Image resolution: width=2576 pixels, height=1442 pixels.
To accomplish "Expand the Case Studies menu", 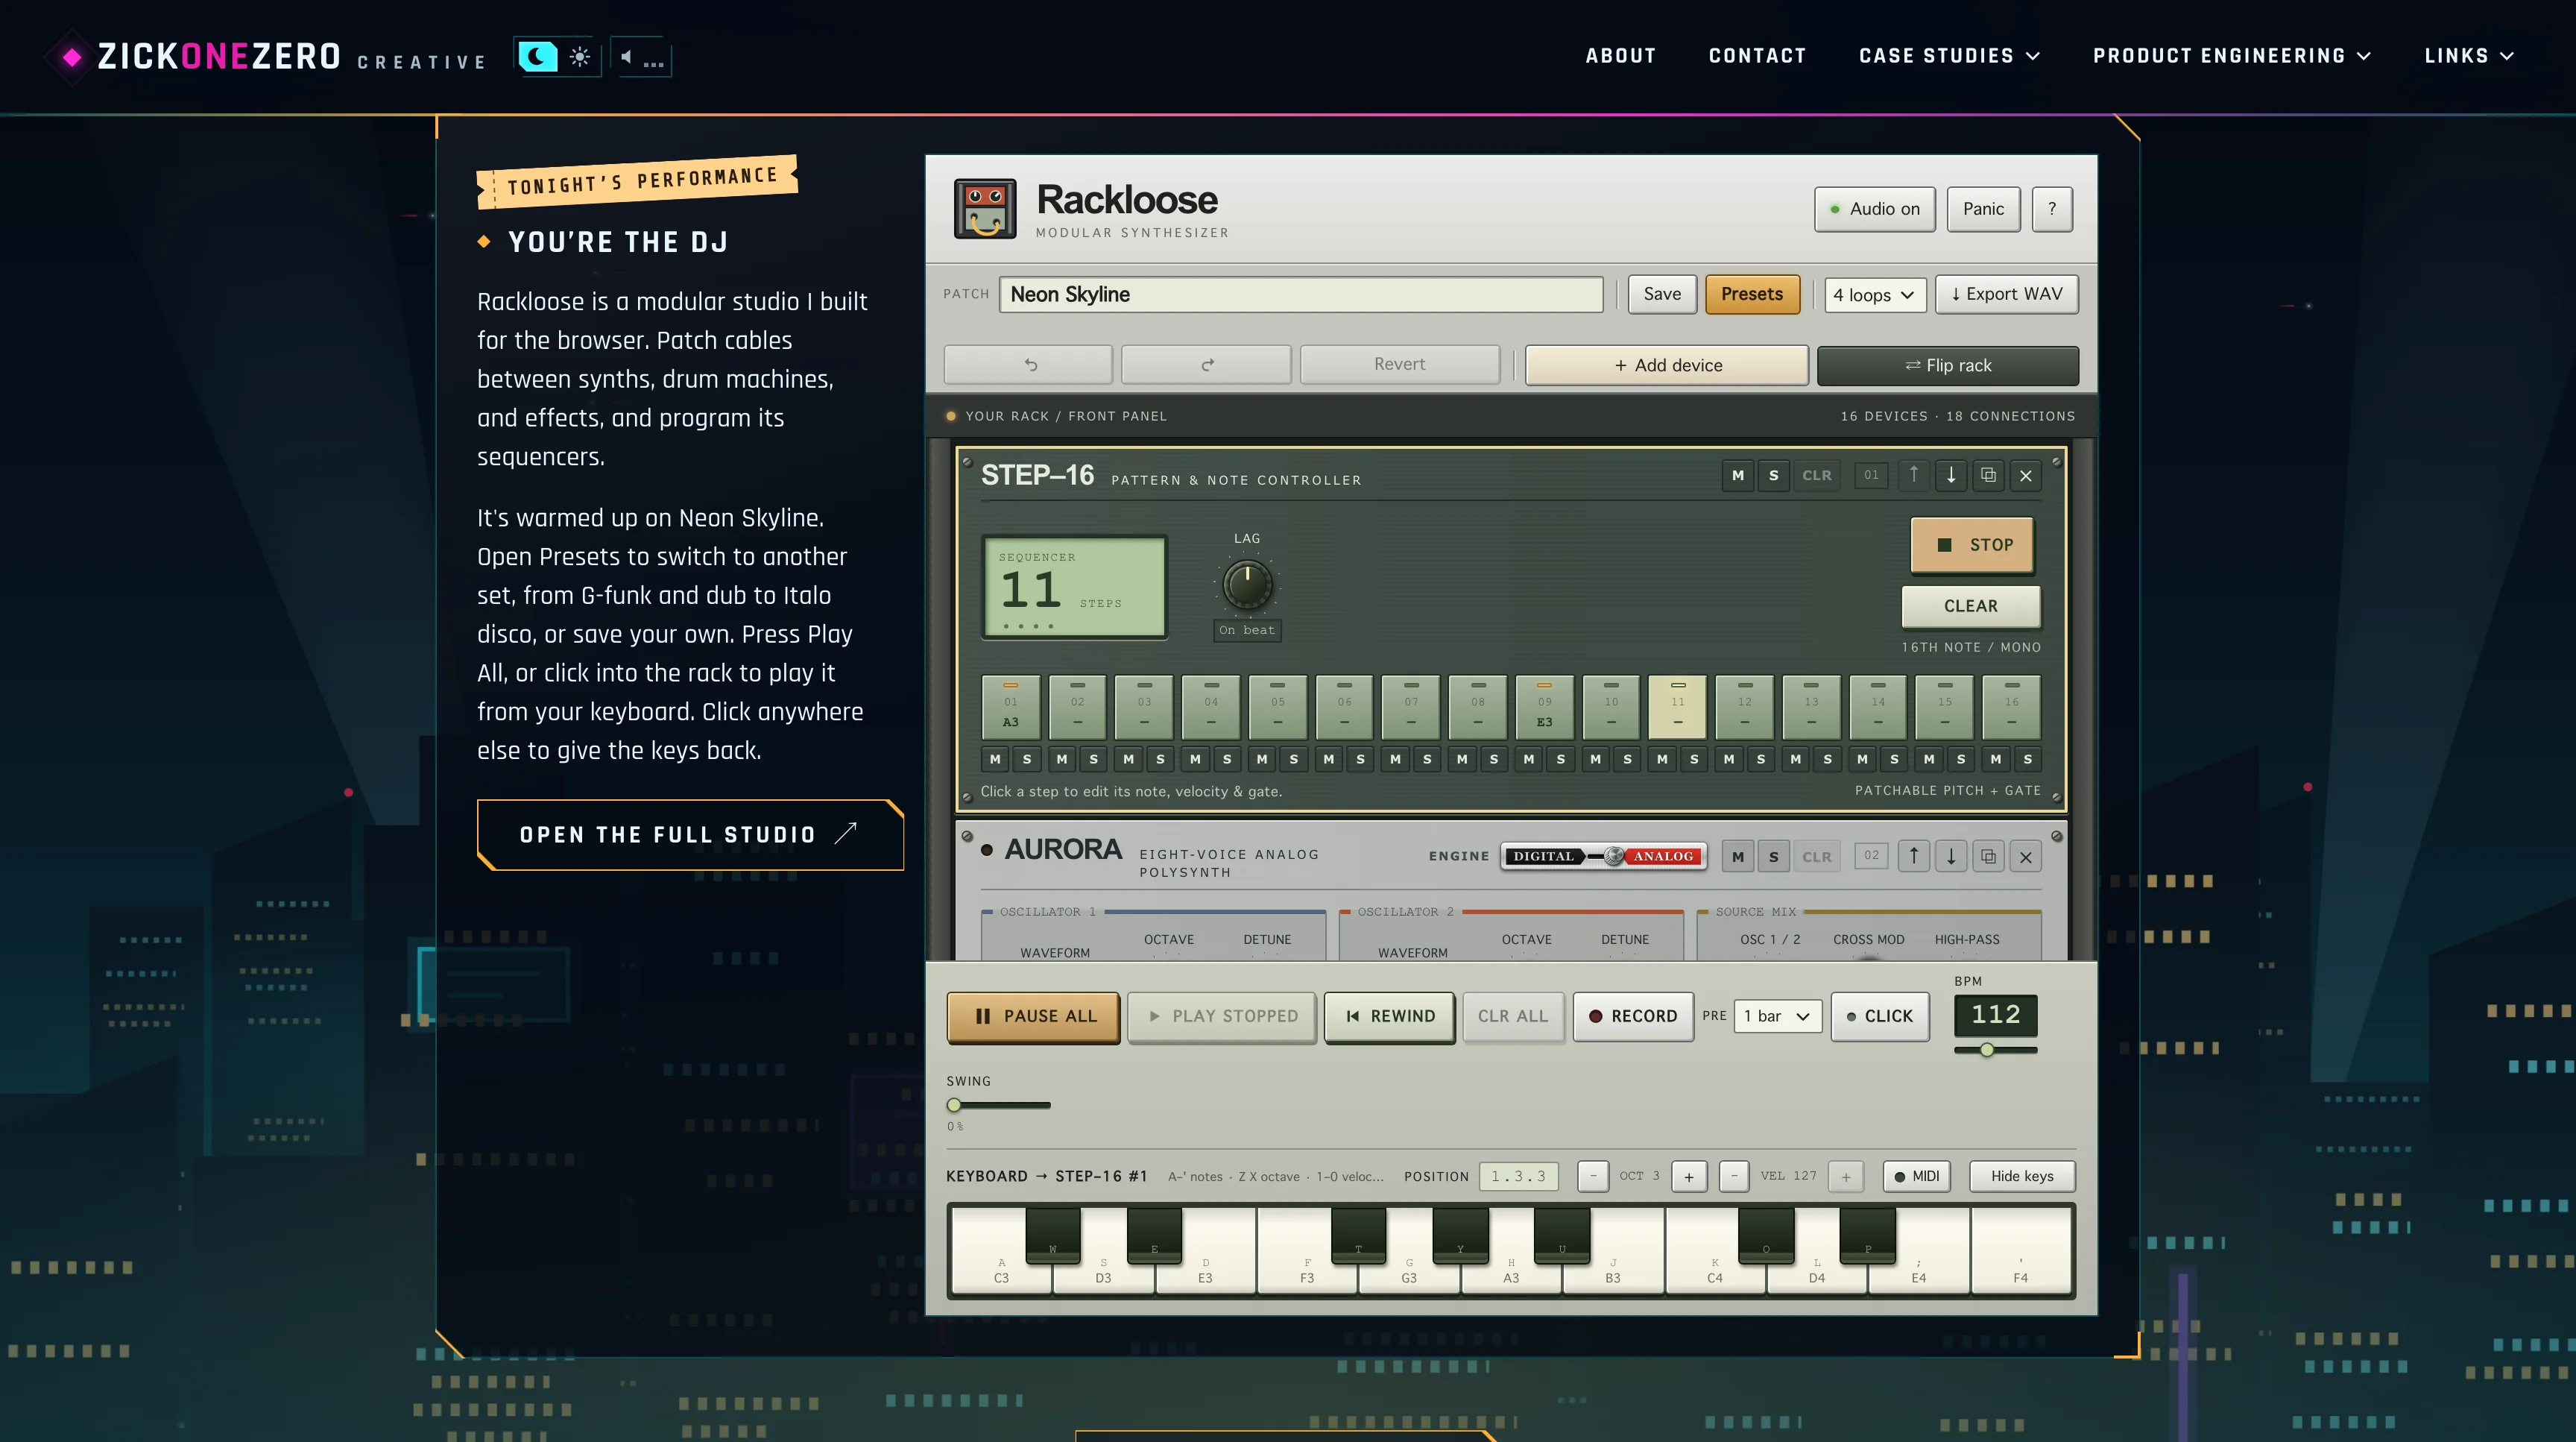I will [x=1949, y=56].
